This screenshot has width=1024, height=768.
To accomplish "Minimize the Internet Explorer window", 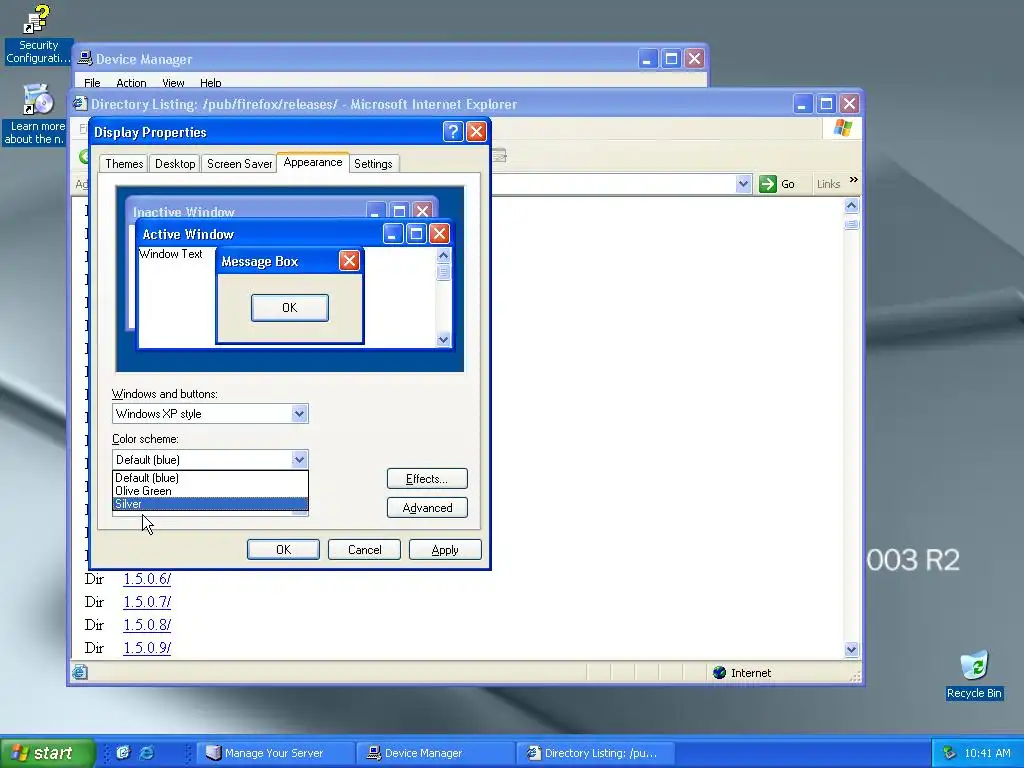I will 803,103.
